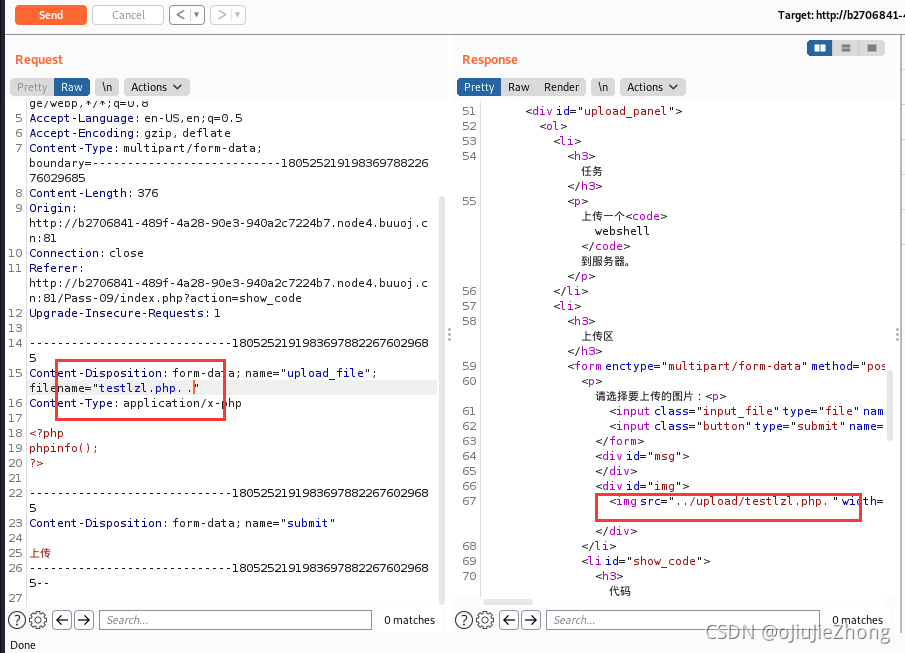Click the Request panel heading

tap(39, 59)
